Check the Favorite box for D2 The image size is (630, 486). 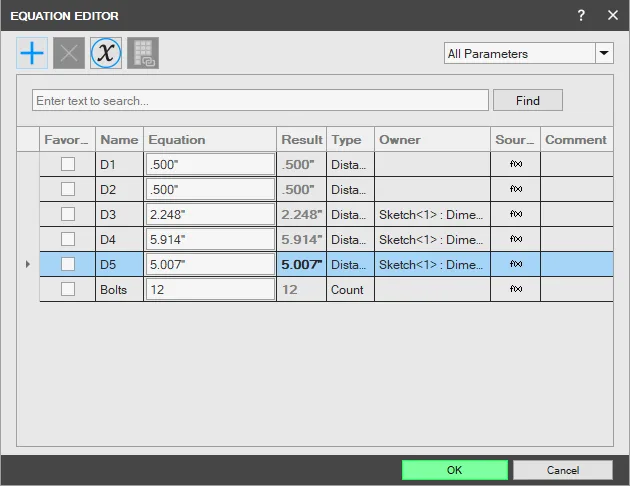(68, 189)
